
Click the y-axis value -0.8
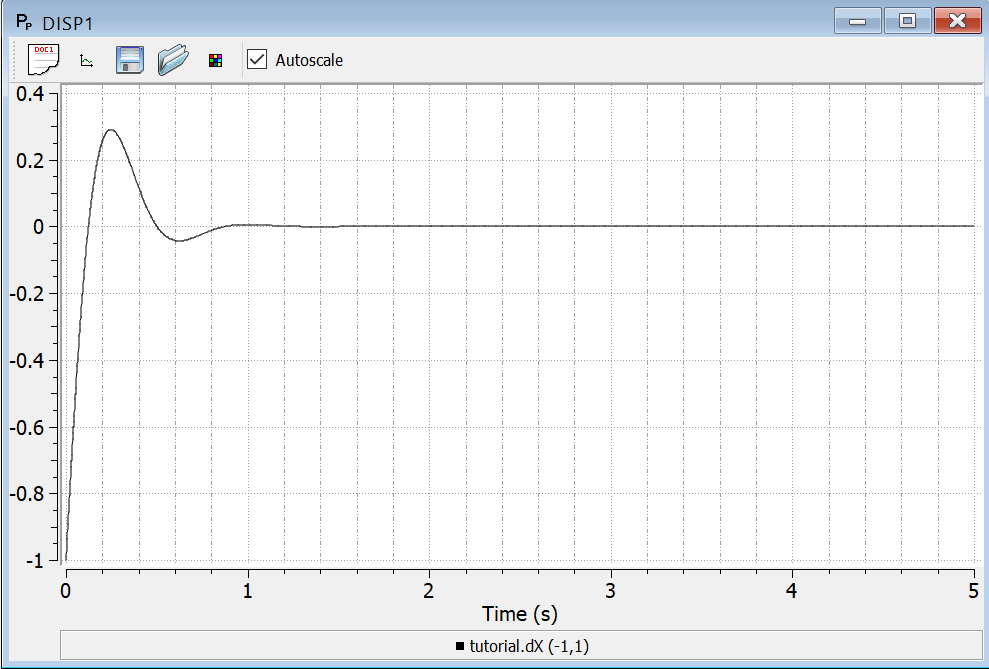tap(26, 494)
